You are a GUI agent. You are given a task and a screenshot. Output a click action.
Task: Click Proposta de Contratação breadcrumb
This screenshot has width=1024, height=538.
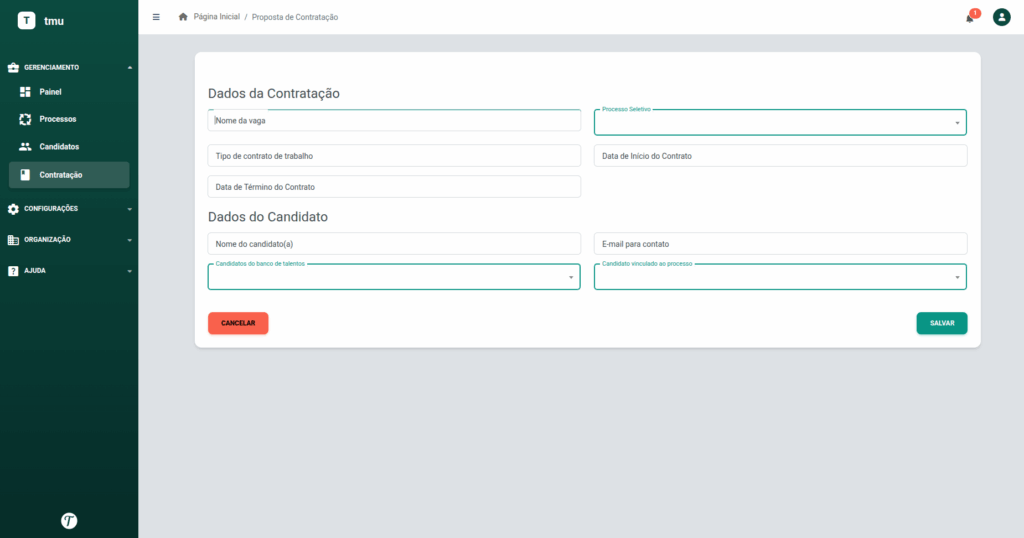(295, 17)
